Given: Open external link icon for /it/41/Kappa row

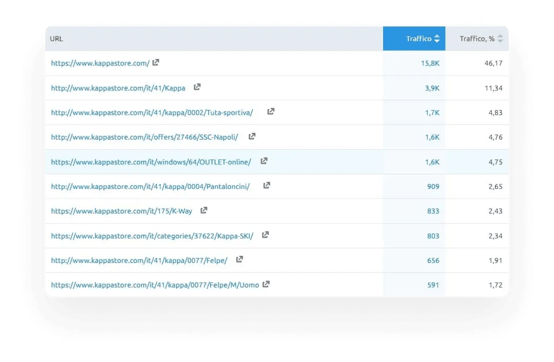Looking at the screenshot, I should click(197, 87).
